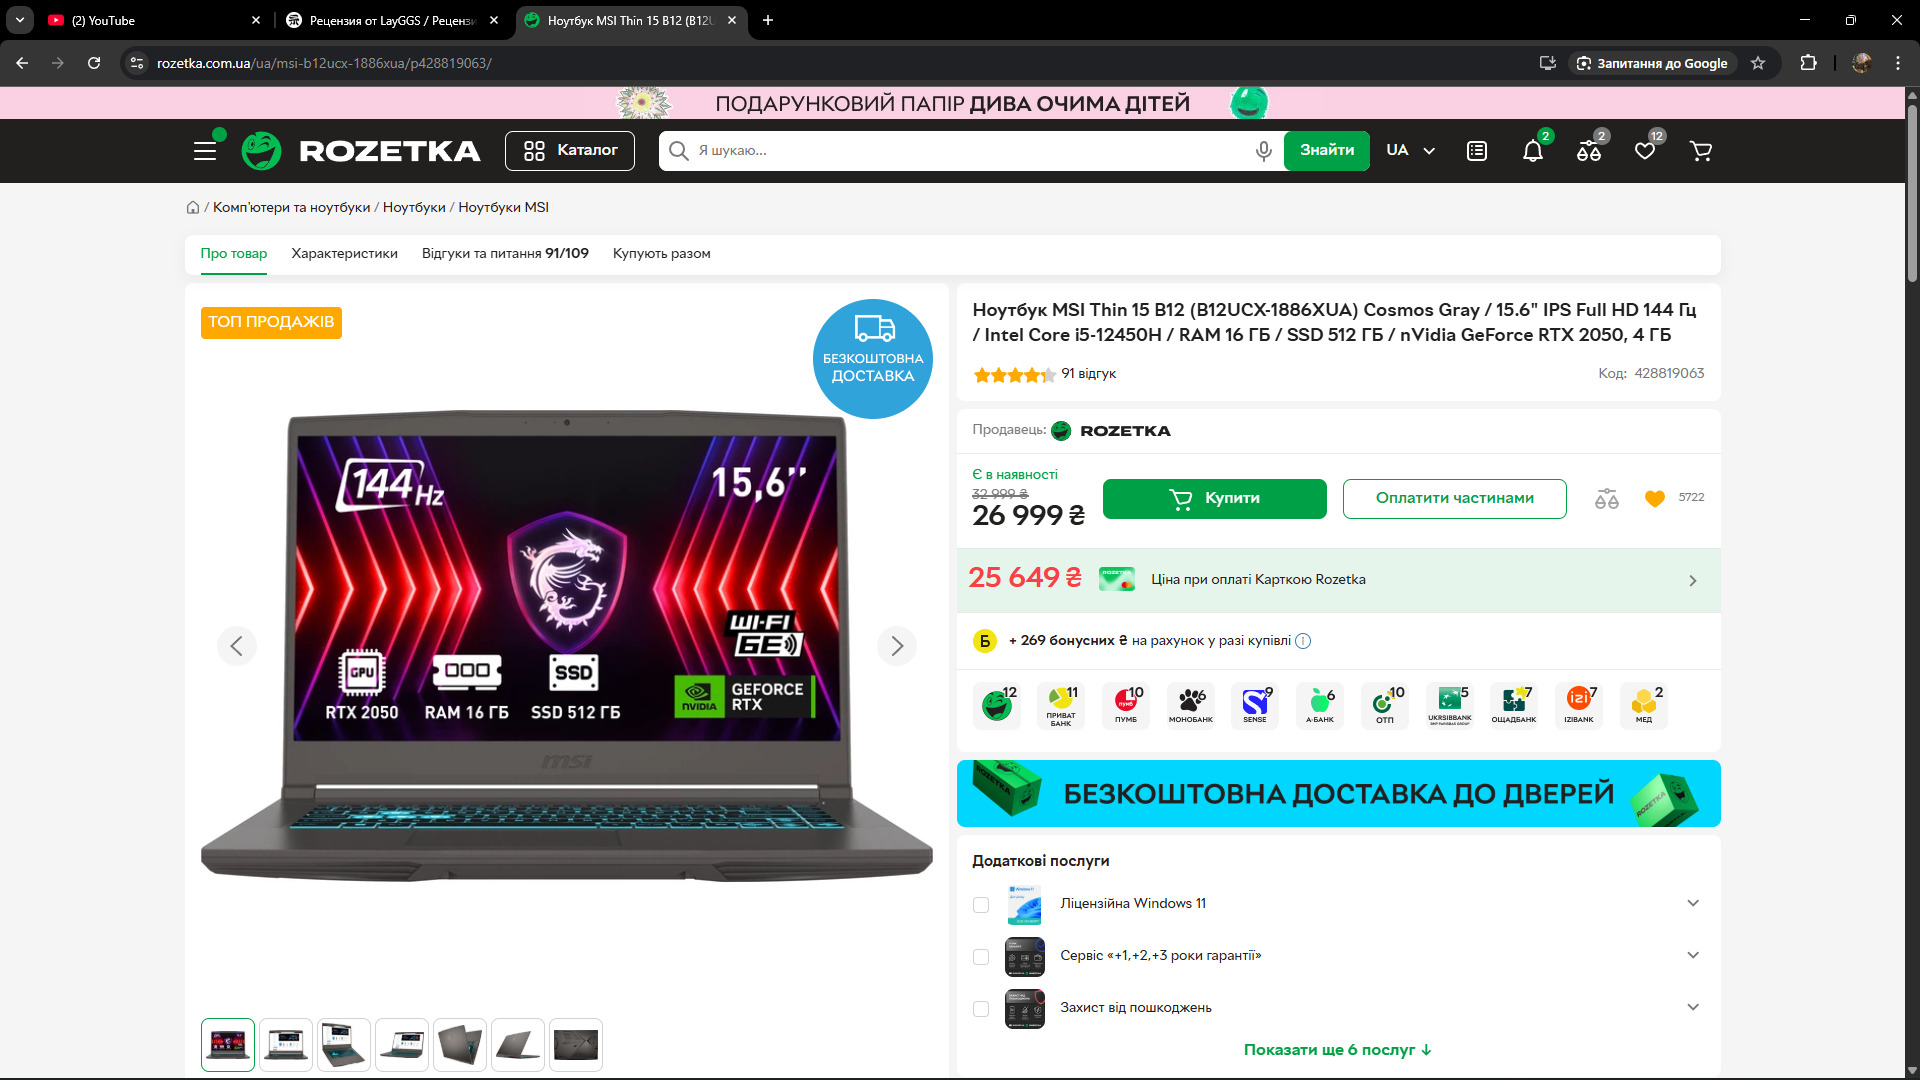Select the second laptop thumbnail

pyautogui.click(x=286, y=1045)
